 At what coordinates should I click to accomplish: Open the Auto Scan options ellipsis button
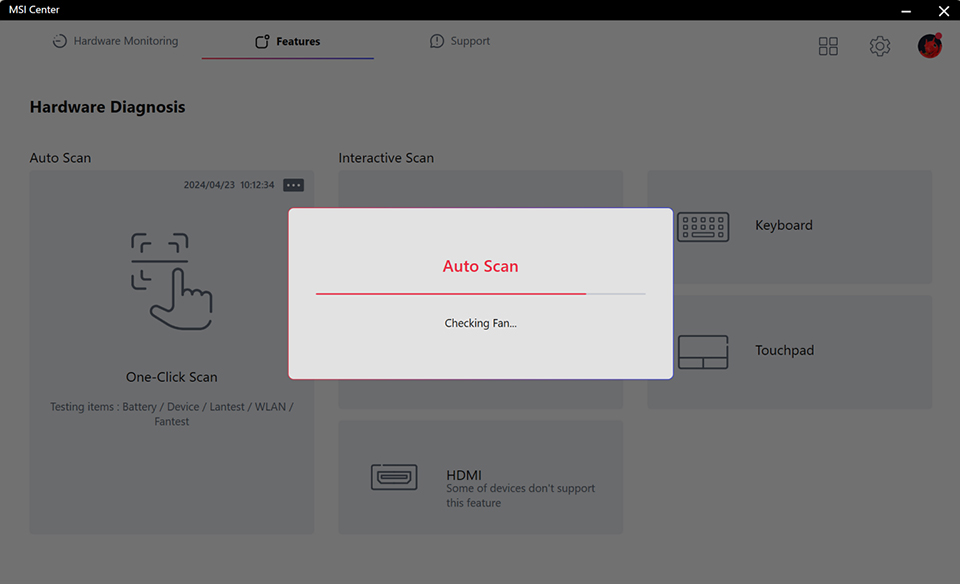click(x=293, y=185)
